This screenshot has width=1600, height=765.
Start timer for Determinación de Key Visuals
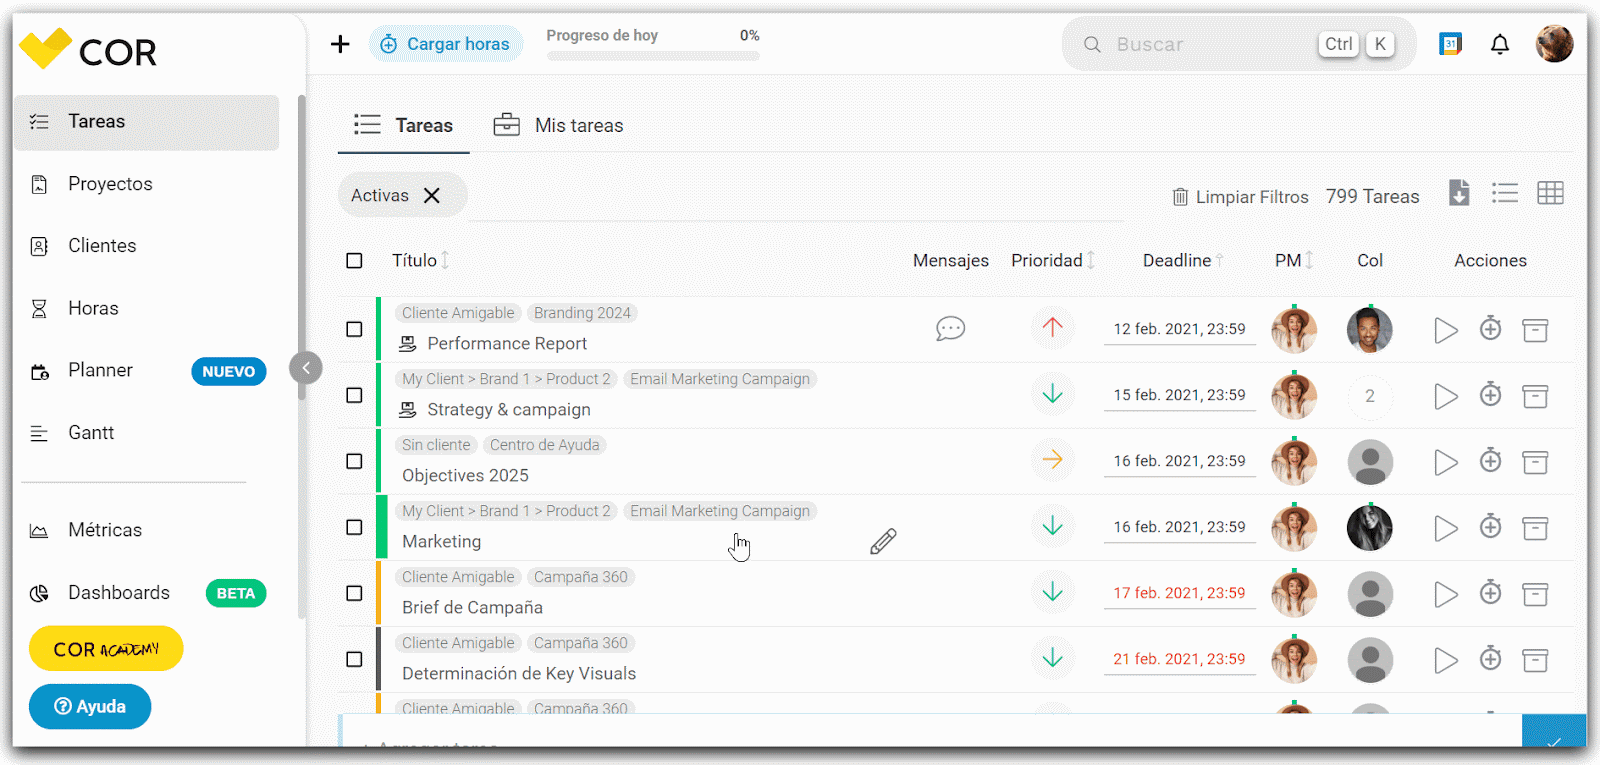(x=1446, y=660)
